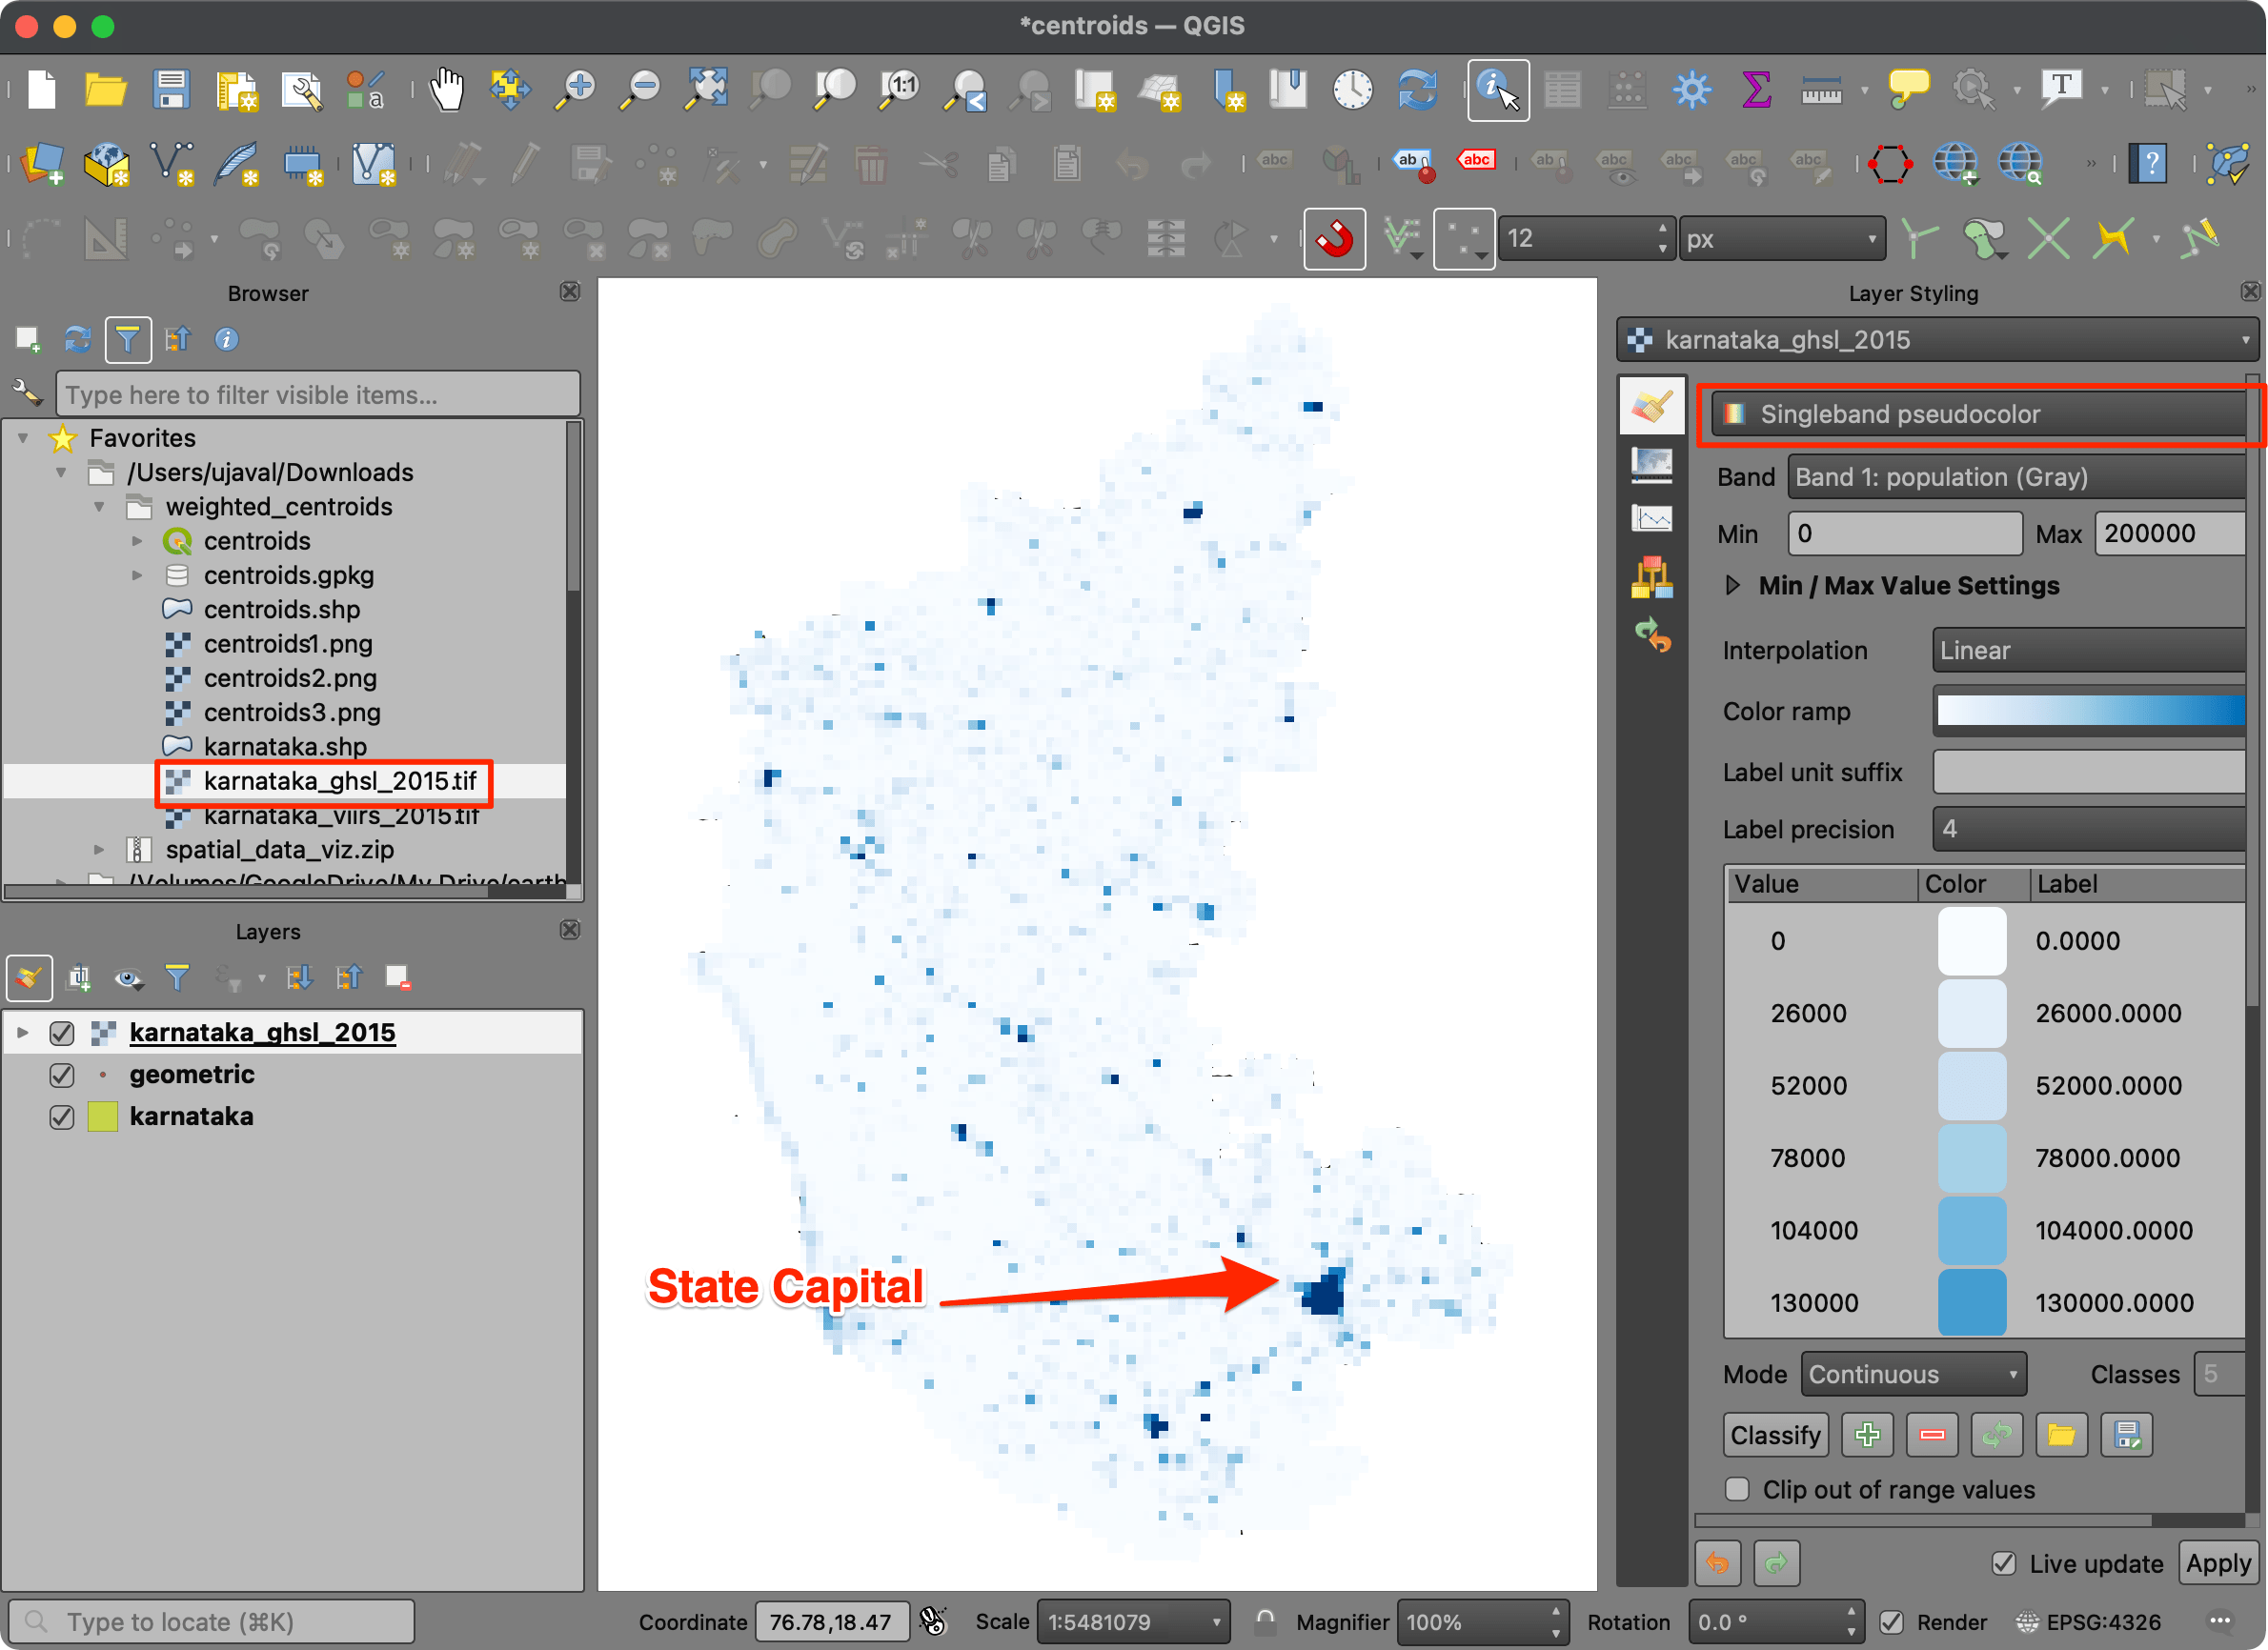Disable Live update in Layer Styling

(2003, 1563)
